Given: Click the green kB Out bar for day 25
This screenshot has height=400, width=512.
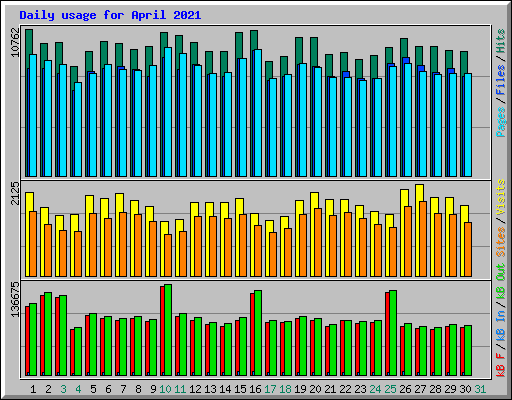Looking at the screenshot, I should [393, 333].
